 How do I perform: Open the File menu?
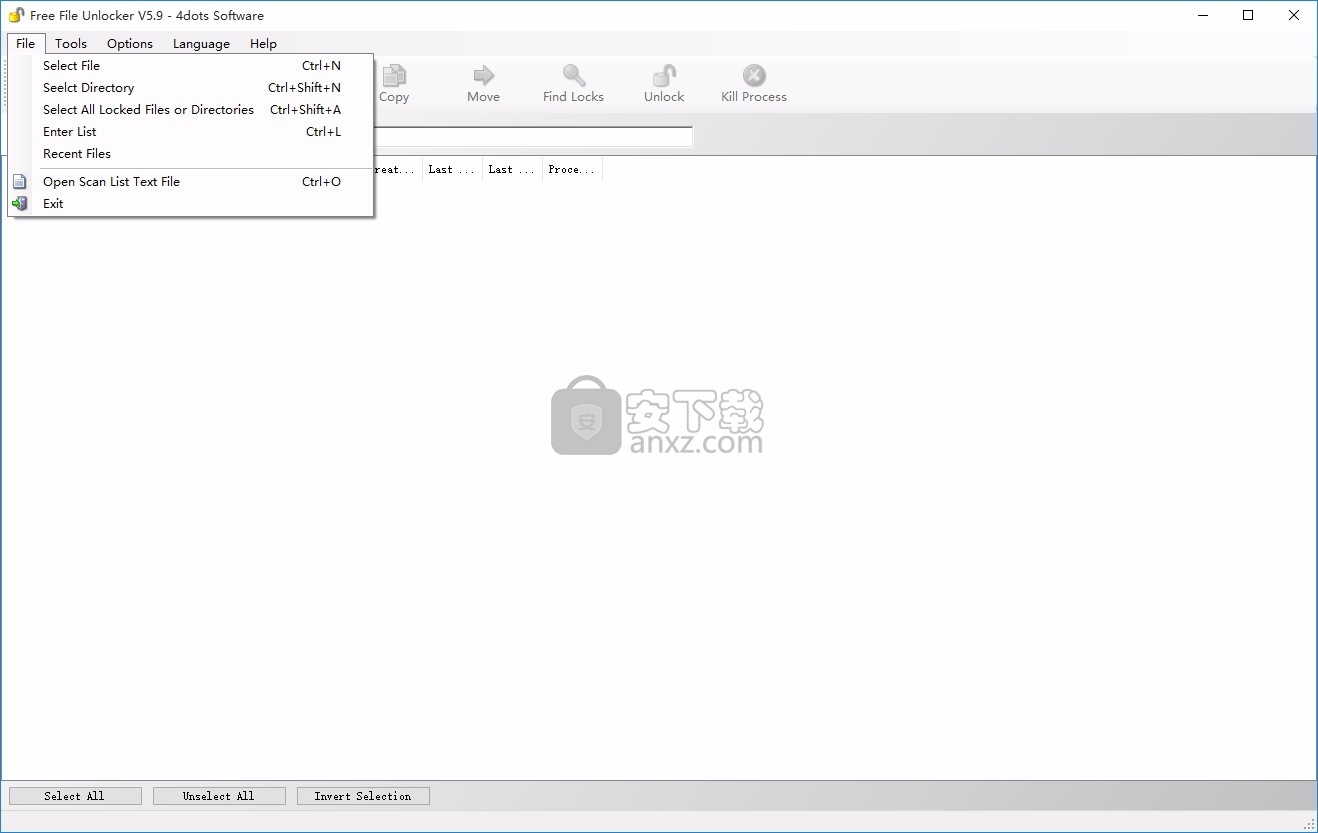pyautogui.click(x=26, y=43)
